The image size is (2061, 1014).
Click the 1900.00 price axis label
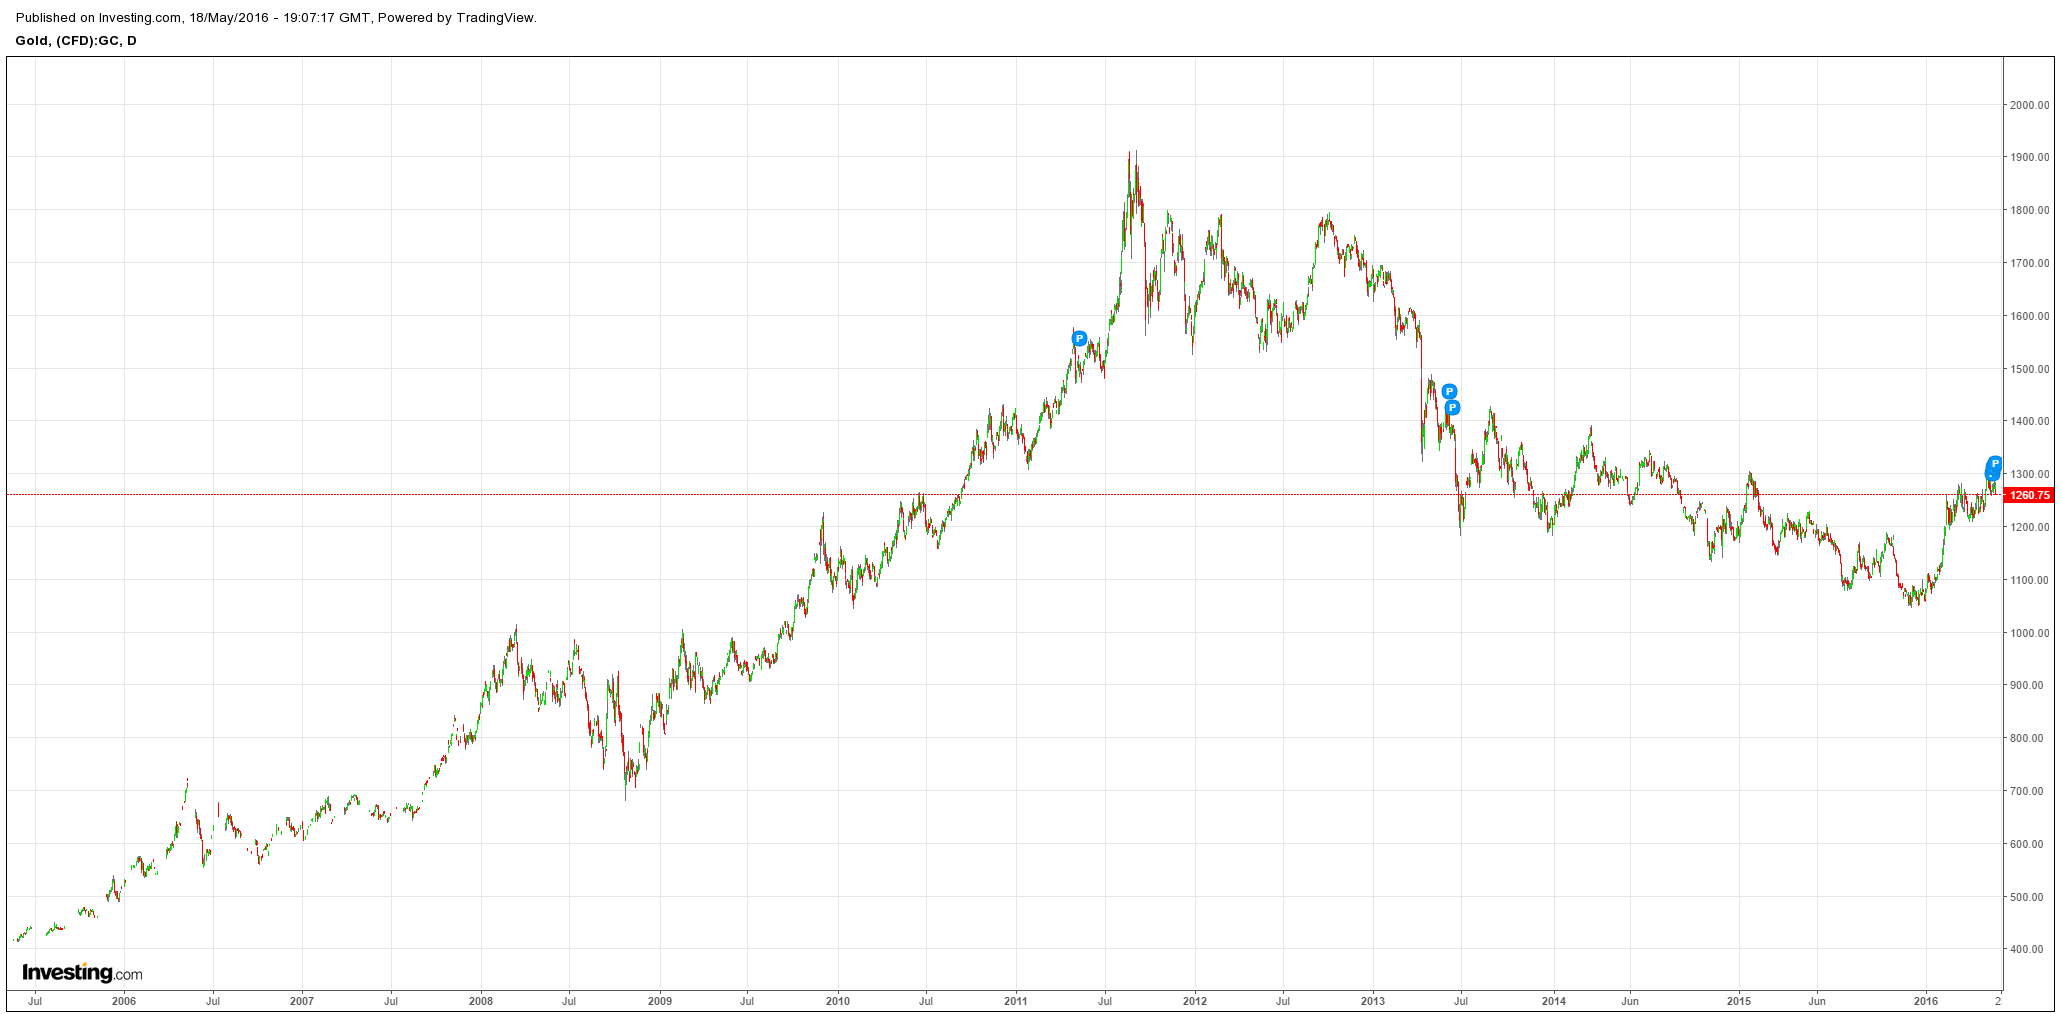pos(2029,158)
